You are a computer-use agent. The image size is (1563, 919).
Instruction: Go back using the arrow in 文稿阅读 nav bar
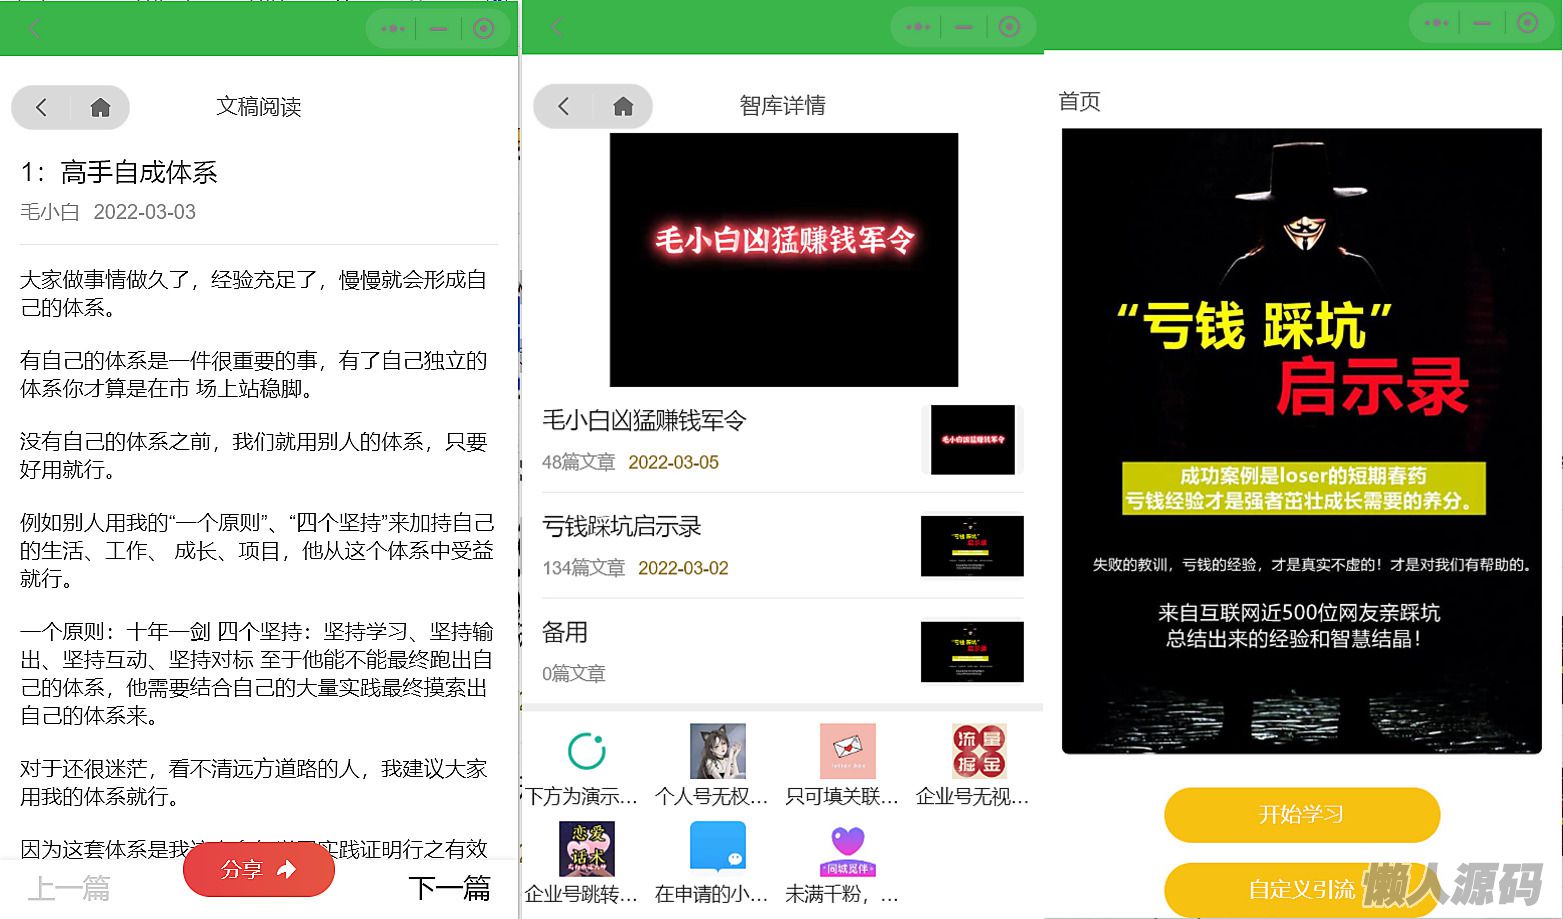[41, 107]
